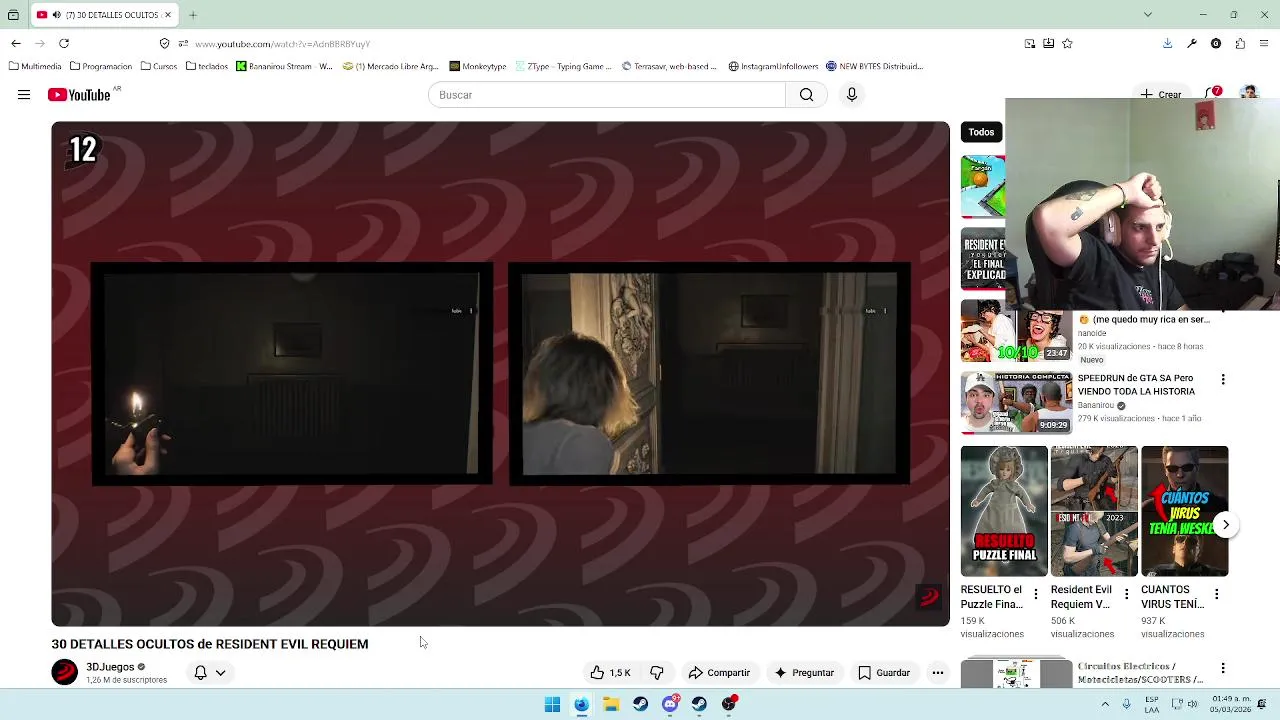Focus the Buscar search field
Image resolution: width=1280 pixels, height=720 pixels.
(607, 95)
